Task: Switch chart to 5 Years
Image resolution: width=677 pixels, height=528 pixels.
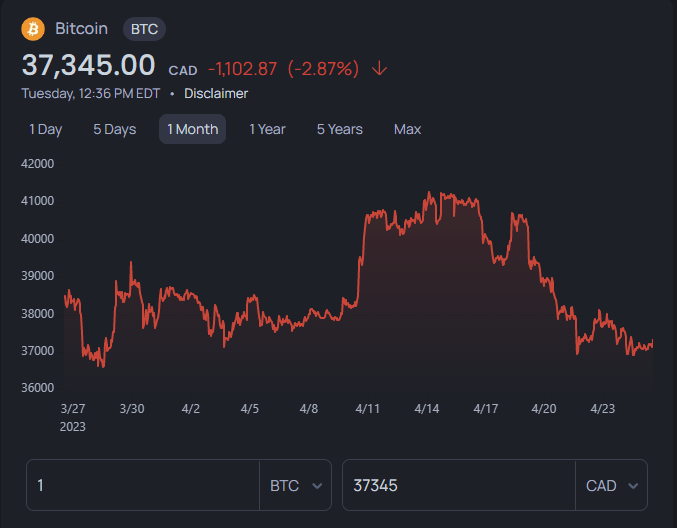Action: (339, 129)
